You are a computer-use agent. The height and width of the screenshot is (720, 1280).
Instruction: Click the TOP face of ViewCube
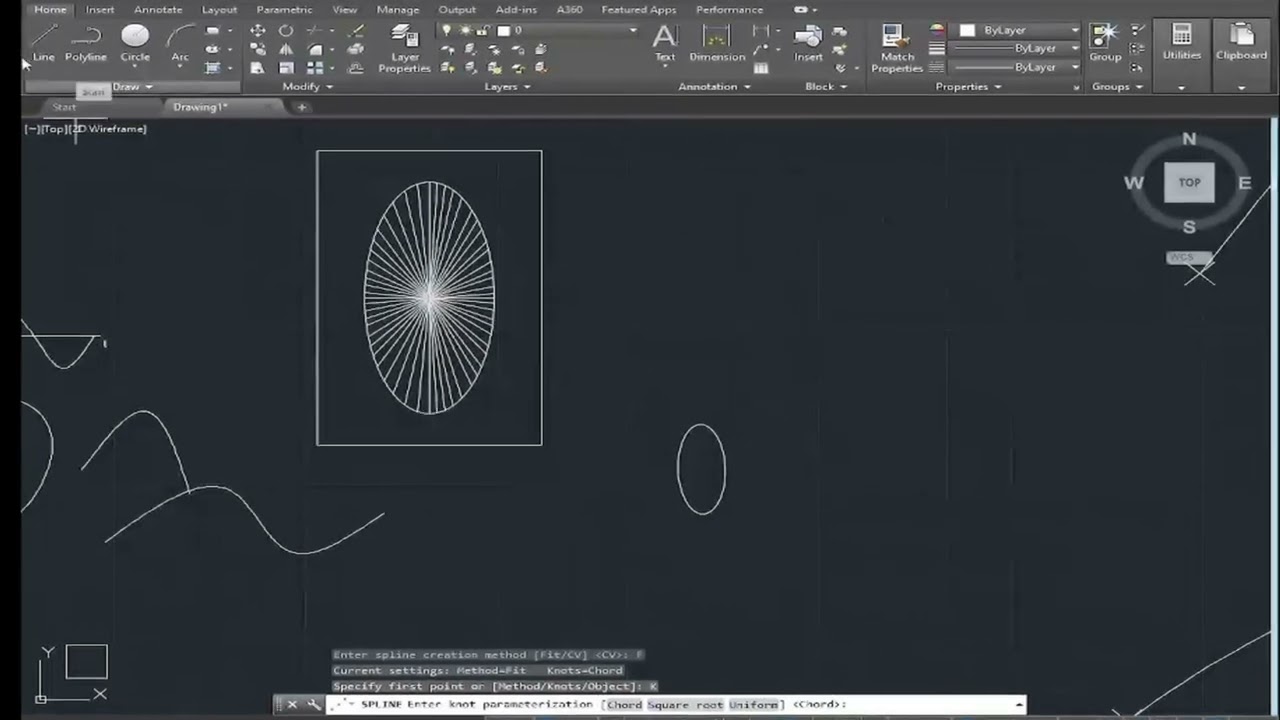click(1189, 183)
